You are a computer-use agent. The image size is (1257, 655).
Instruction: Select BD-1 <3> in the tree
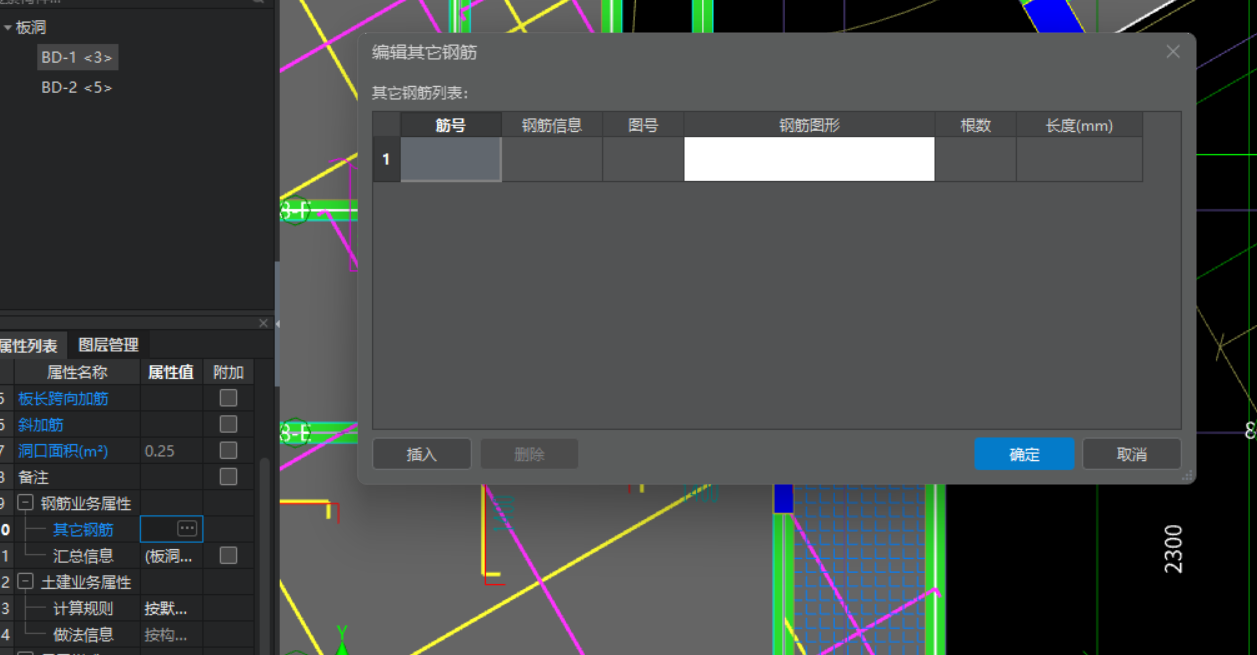[77, 57]
